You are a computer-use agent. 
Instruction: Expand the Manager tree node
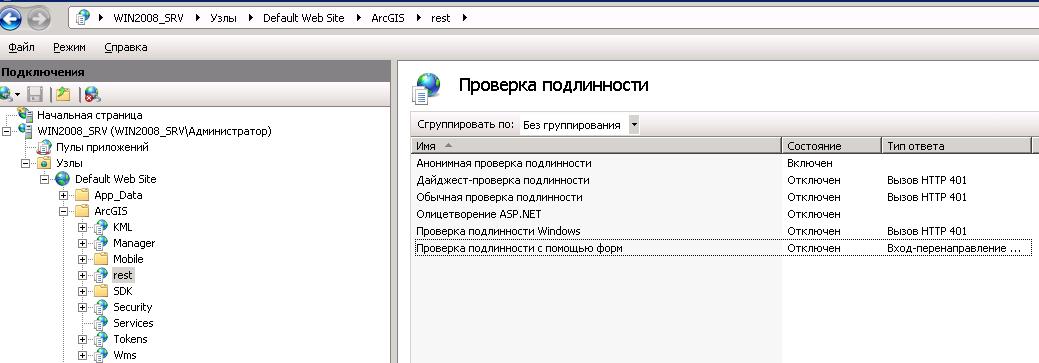tap(82, 243)
